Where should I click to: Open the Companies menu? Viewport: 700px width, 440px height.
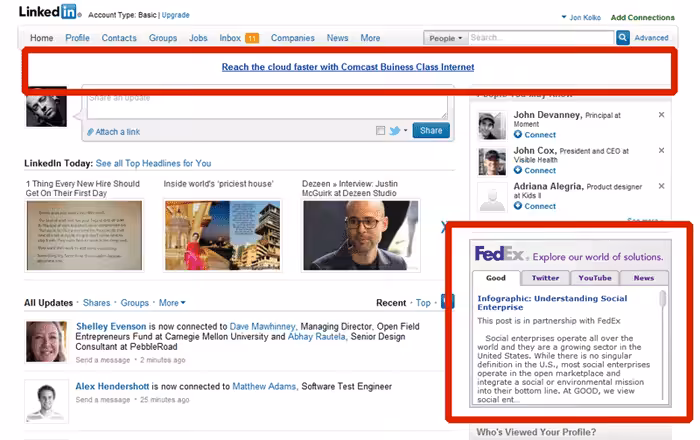293,38
